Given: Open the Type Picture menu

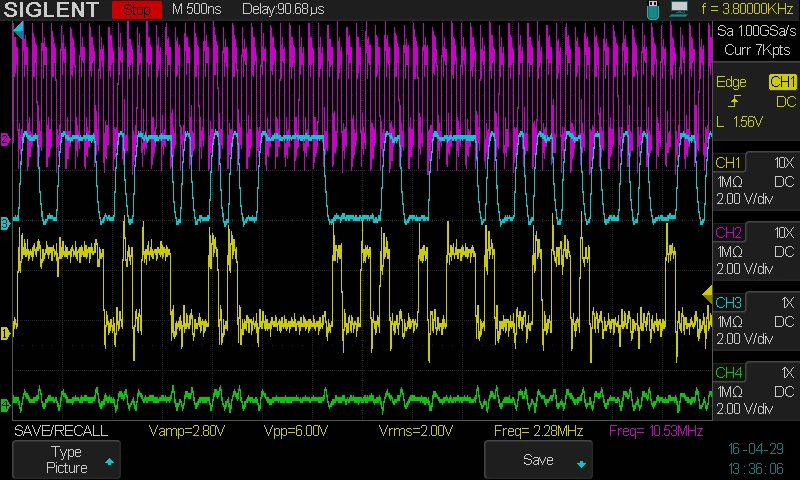Looking at the screenshot, I should [66, 460].
